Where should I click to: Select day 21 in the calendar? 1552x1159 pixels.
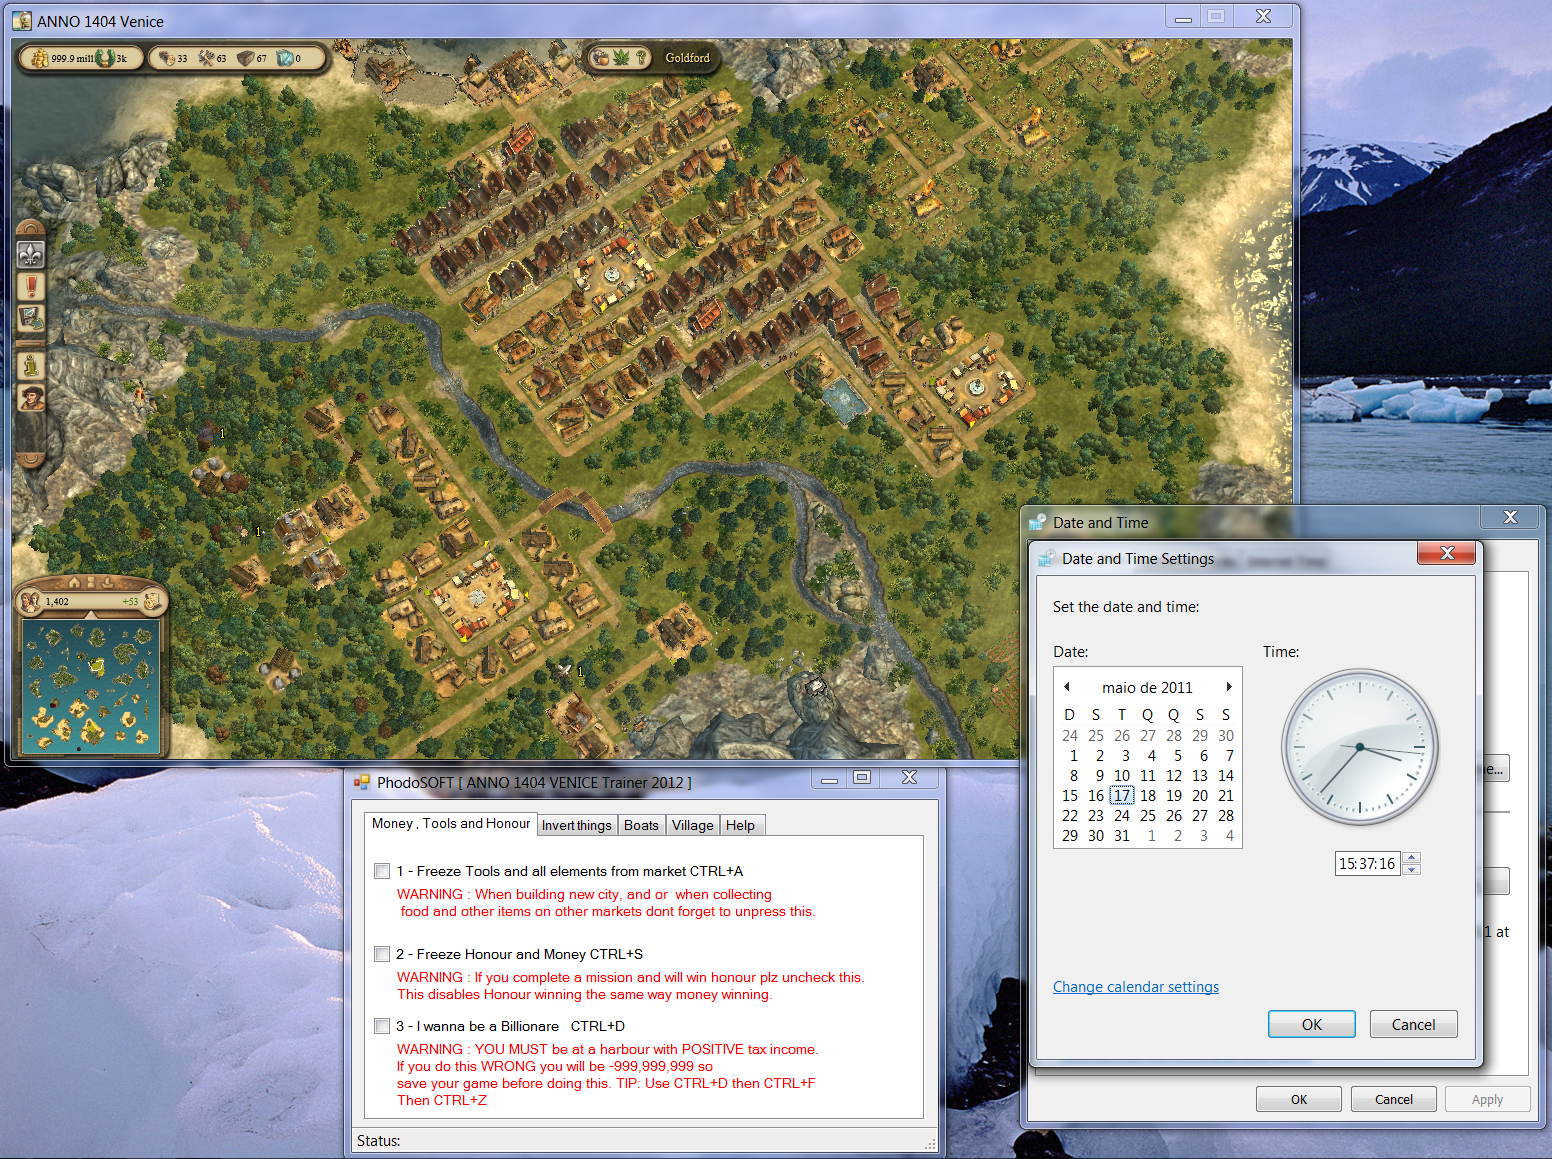[1226, 796]
